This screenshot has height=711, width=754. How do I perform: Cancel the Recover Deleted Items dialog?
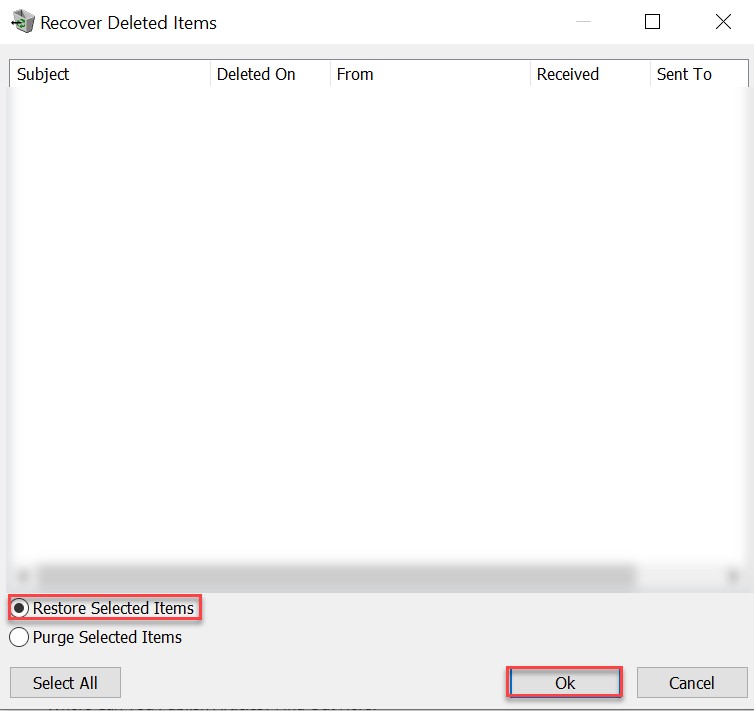(x=692, y=683)
